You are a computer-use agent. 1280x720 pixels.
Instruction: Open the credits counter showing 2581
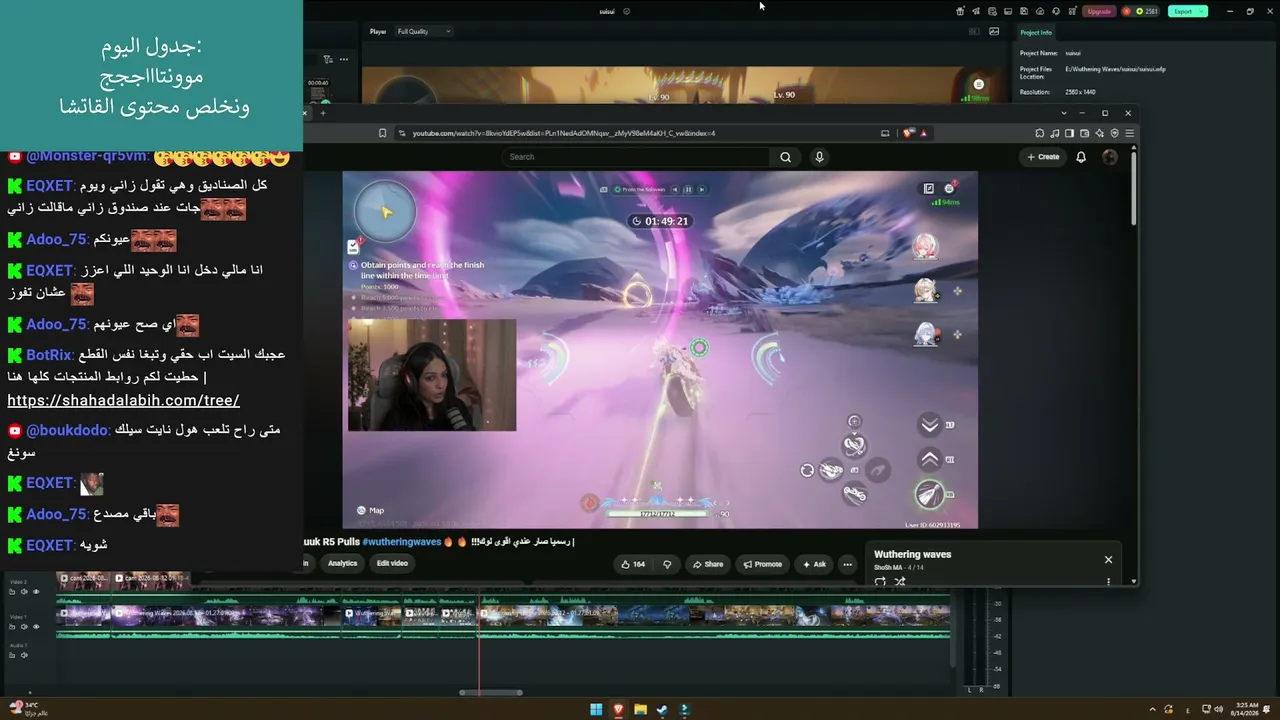pyautogui.click(x=1140, y=11)
